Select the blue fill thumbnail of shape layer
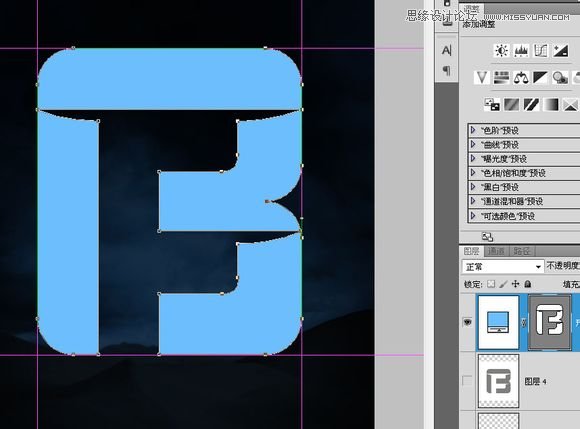This screenshot has width=580, height=429. click(498, 322)
